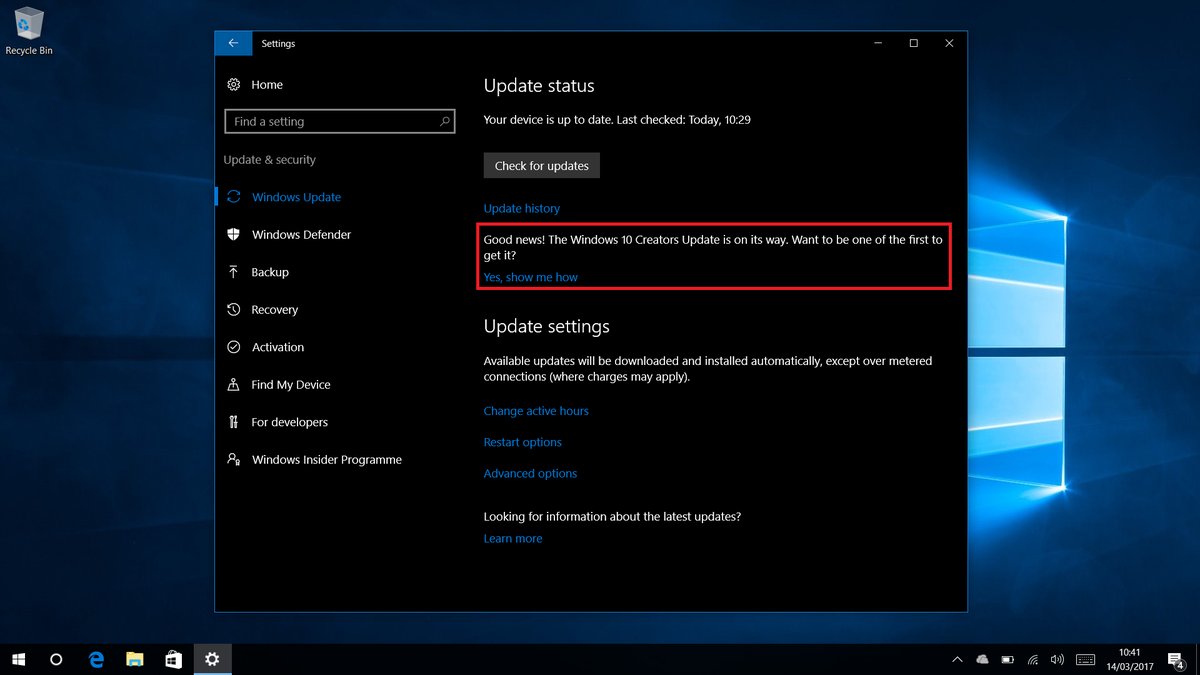The width and height of the screenshot is (1200, 675).
Task: Open Home via the gear icon
Action: 233,85
